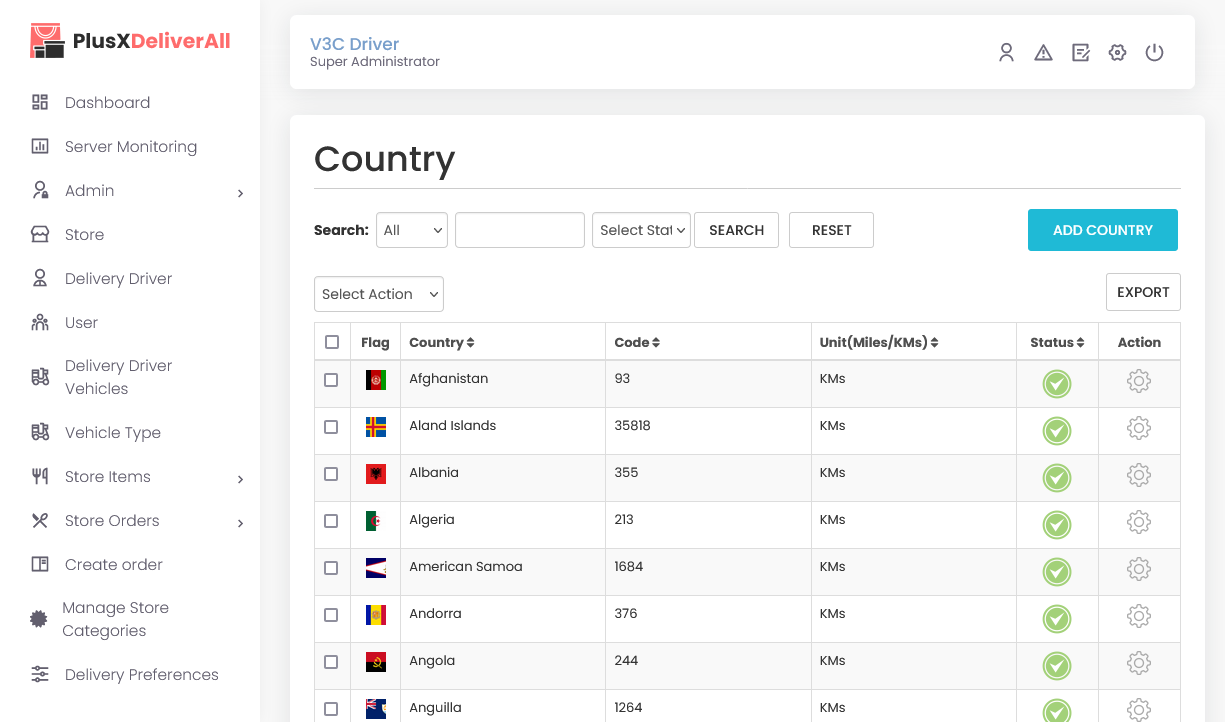
Task: Click Andorra's green status check icon
Action: tap(1057, 619)
